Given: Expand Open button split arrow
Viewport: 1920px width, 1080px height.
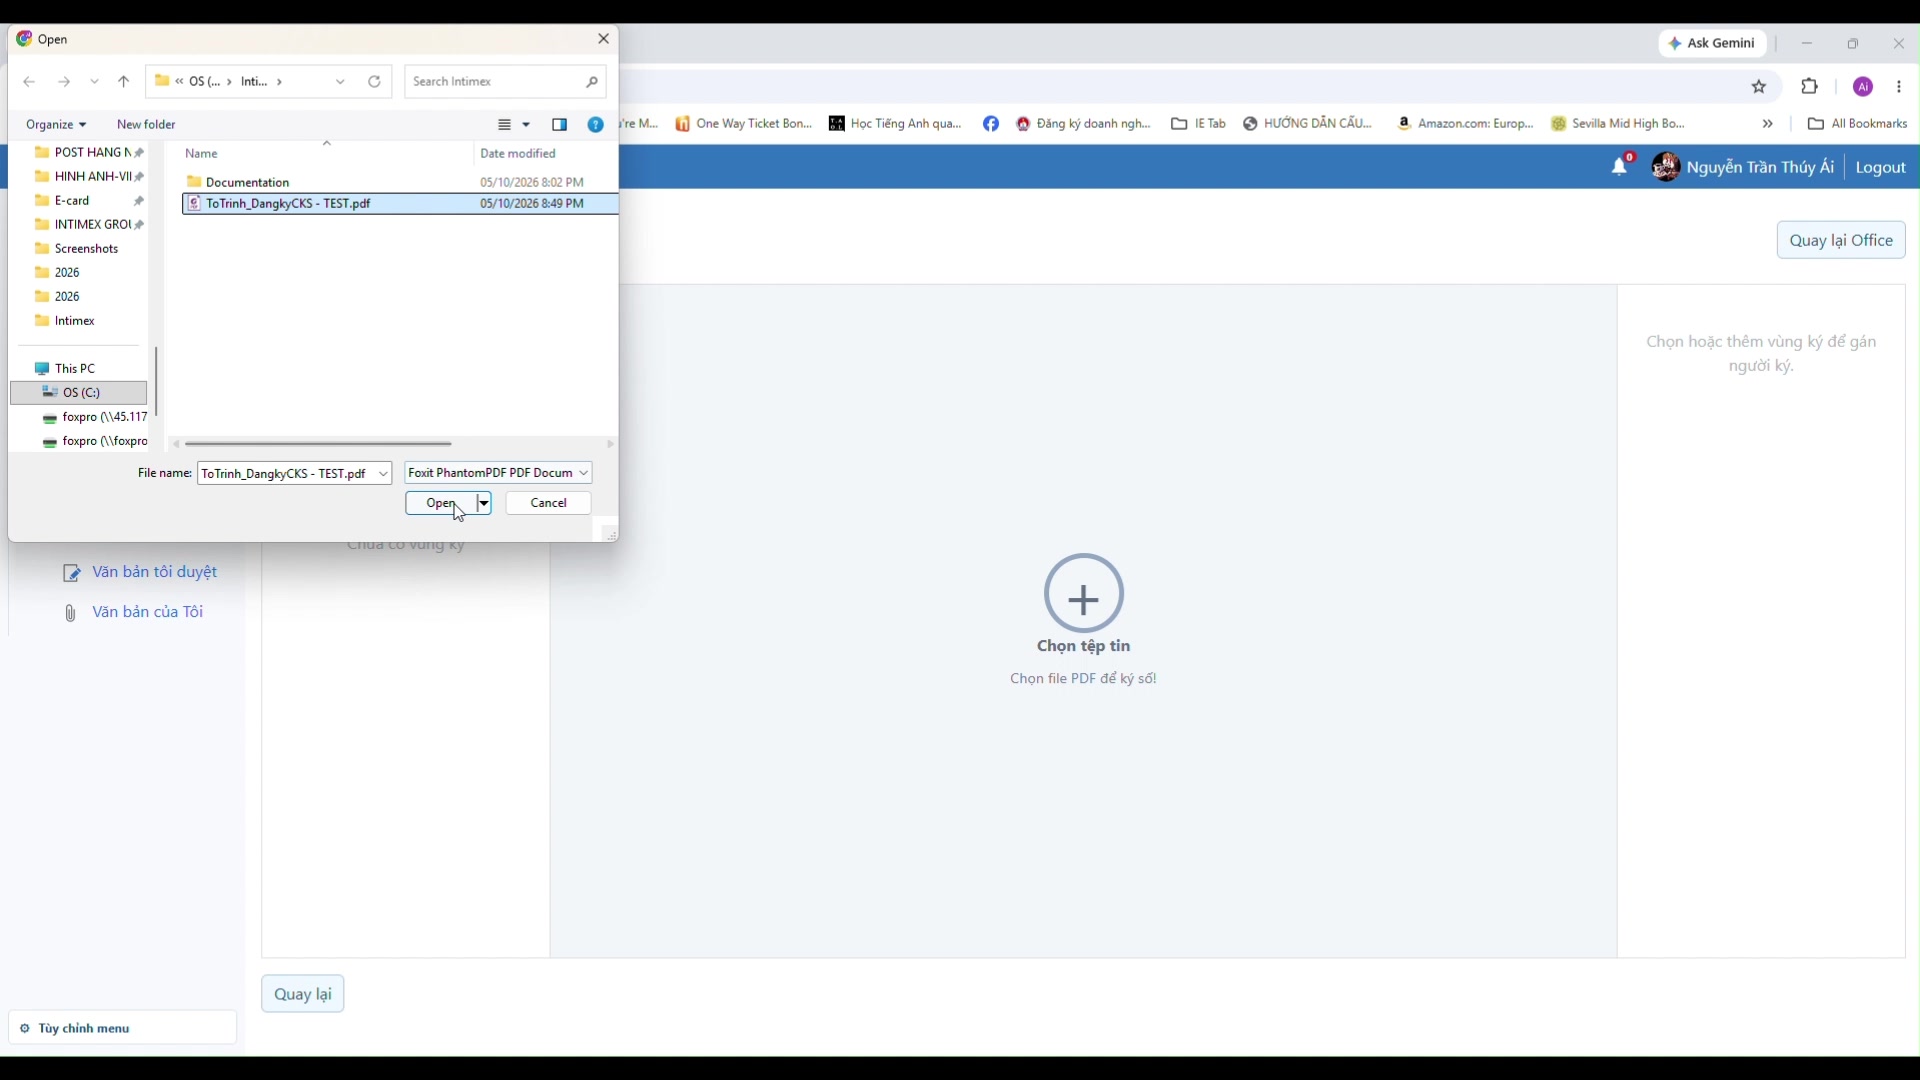Looking at the screenshot, I should [484, 504].
